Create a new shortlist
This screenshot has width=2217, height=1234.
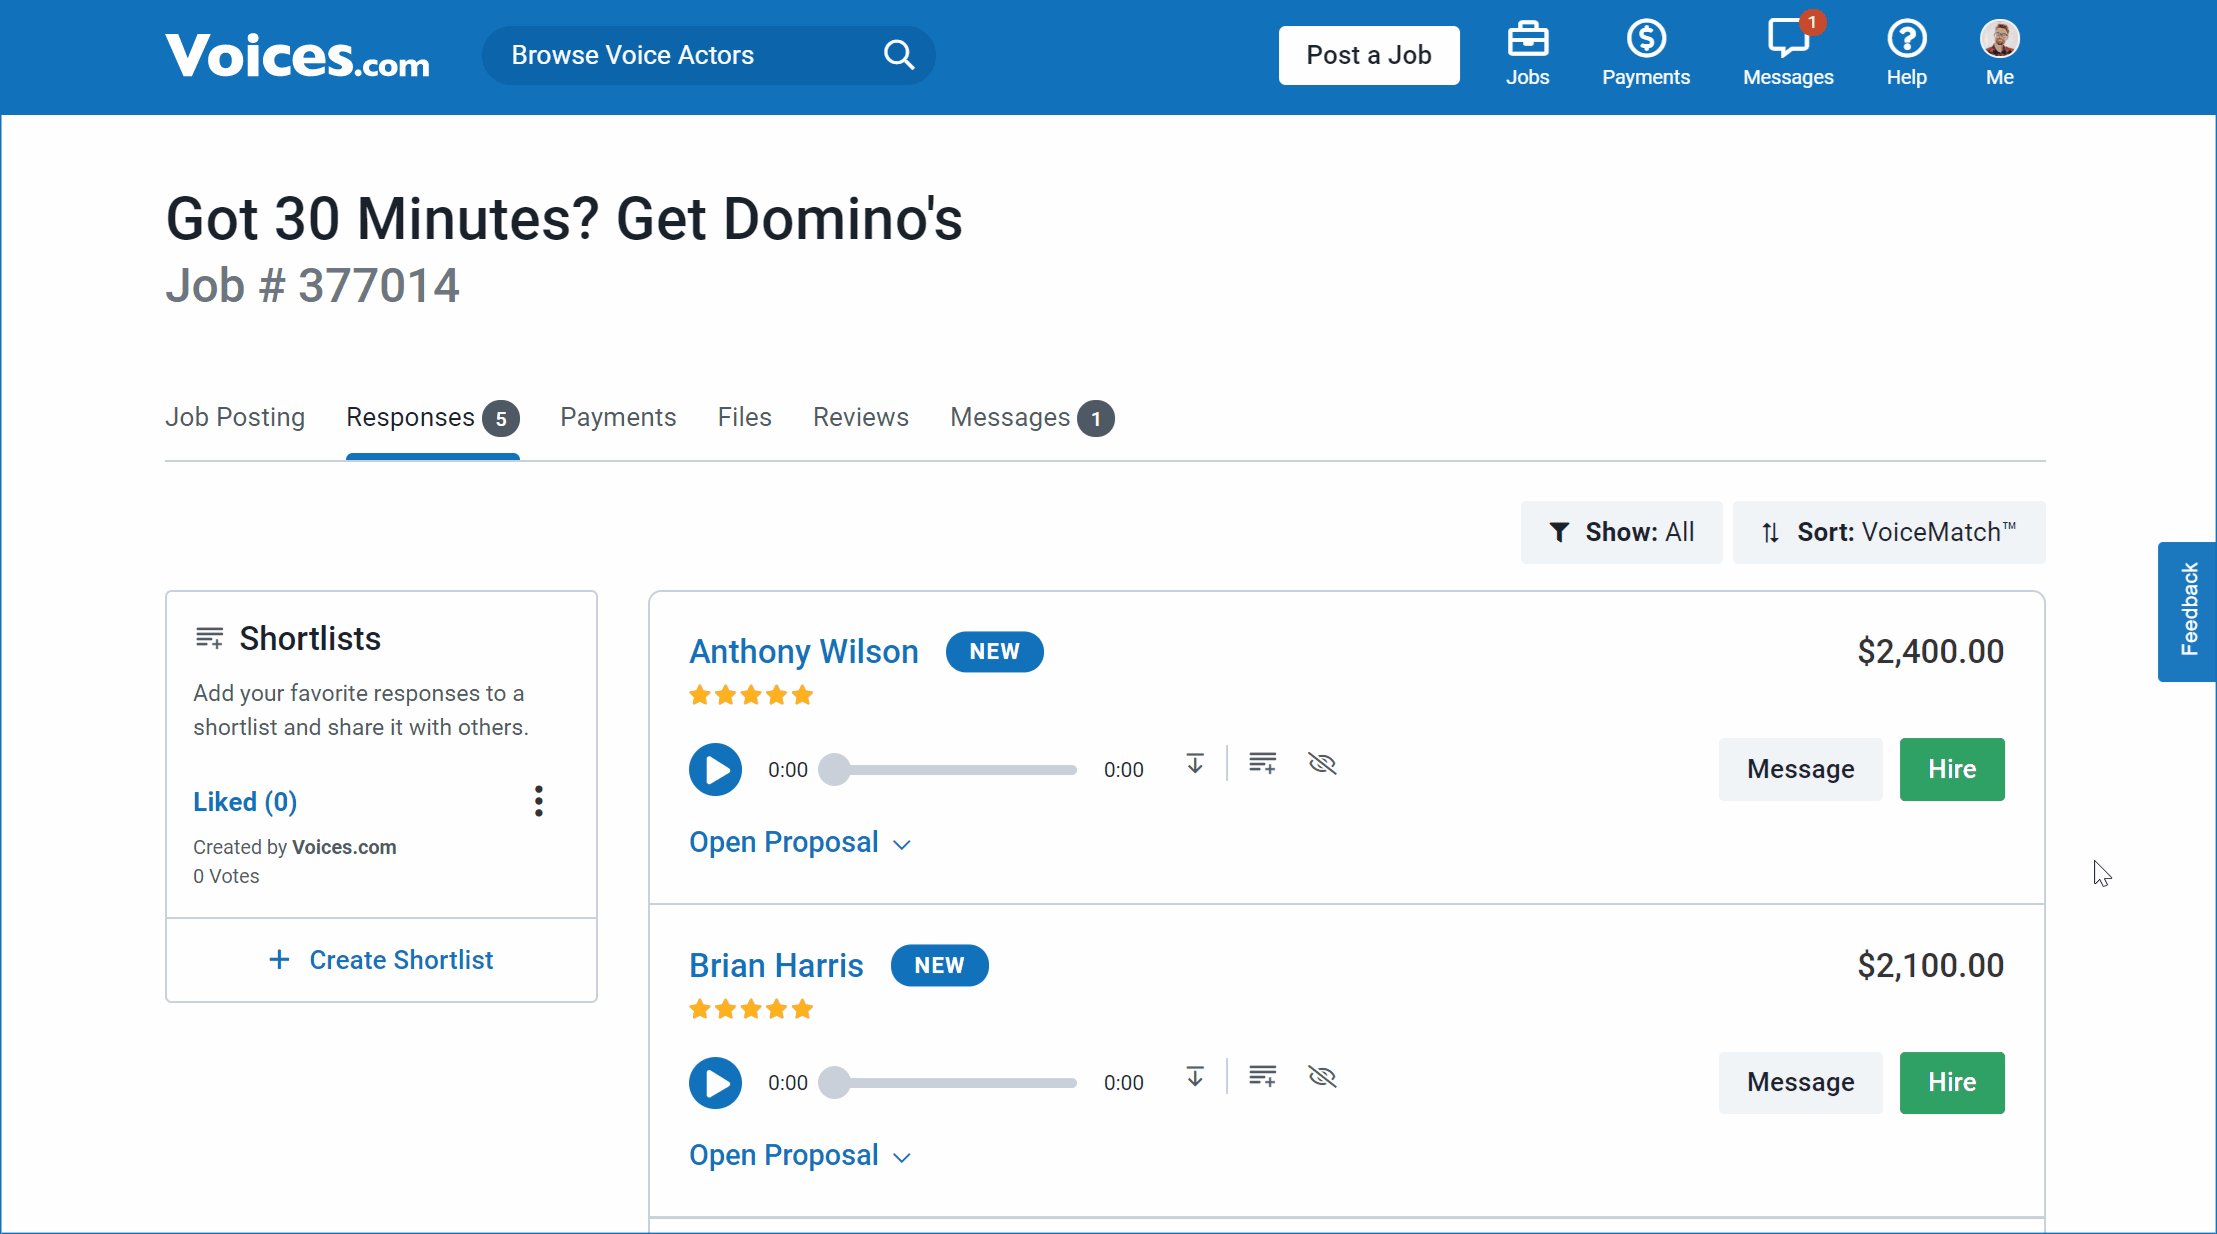tap(381, 960)
